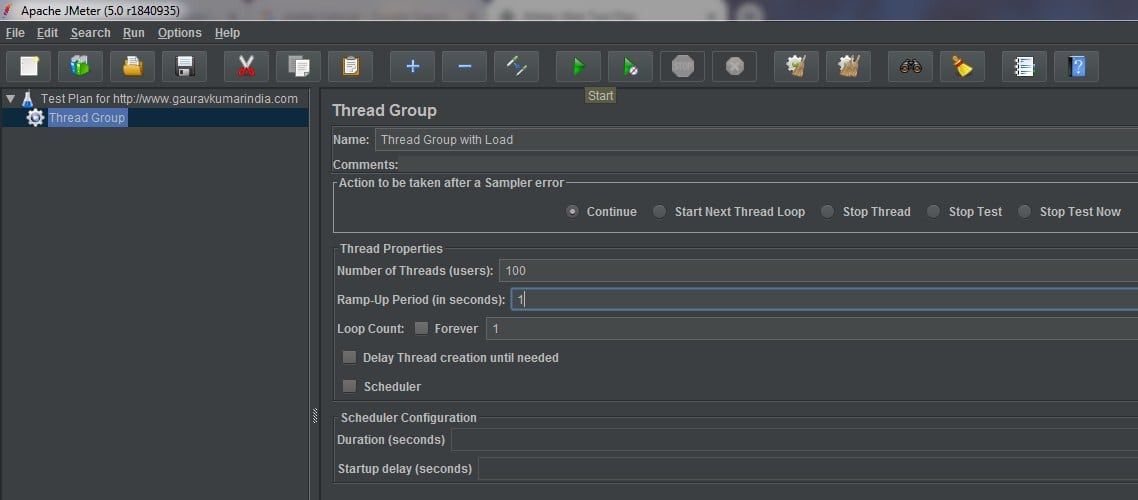
Task: Click the Collapse all minus icon
Action: pyautogui.click(x=464, y=67)
